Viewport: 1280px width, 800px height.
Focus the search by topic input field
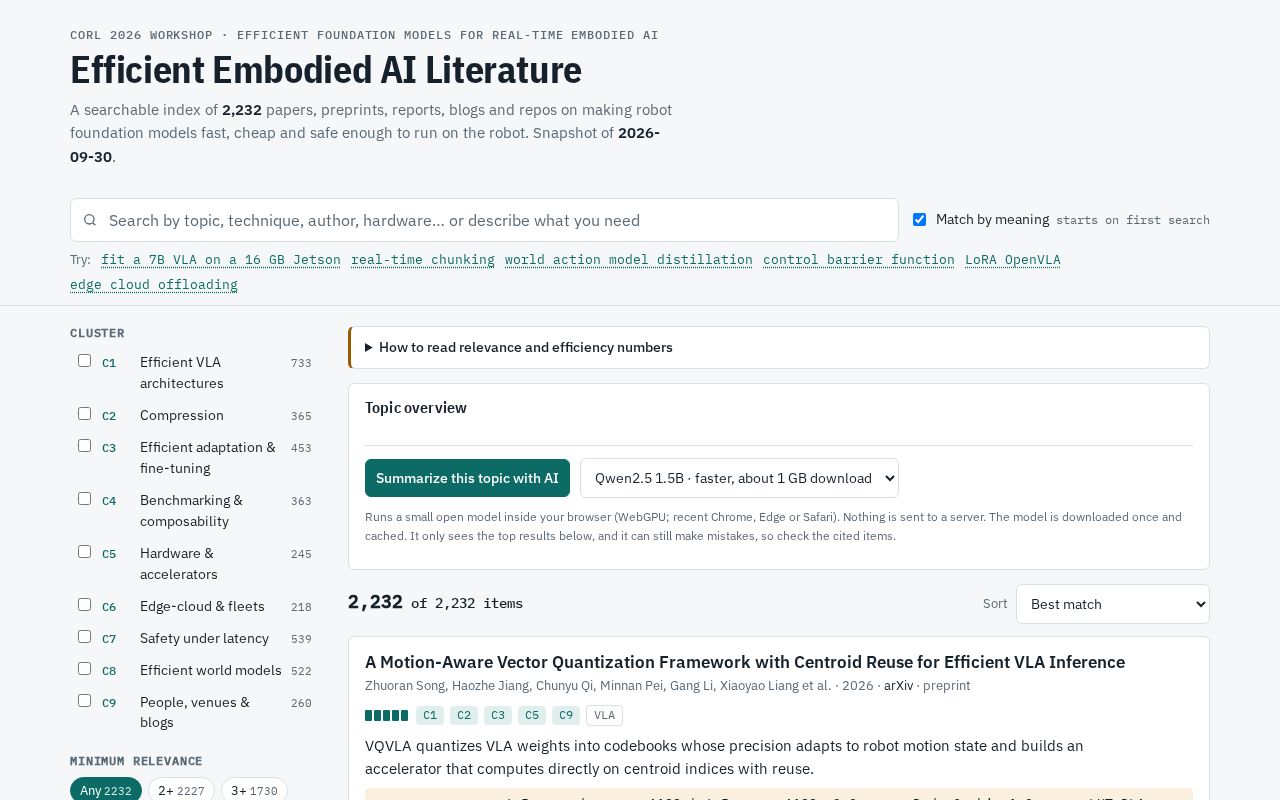(484, 220)
